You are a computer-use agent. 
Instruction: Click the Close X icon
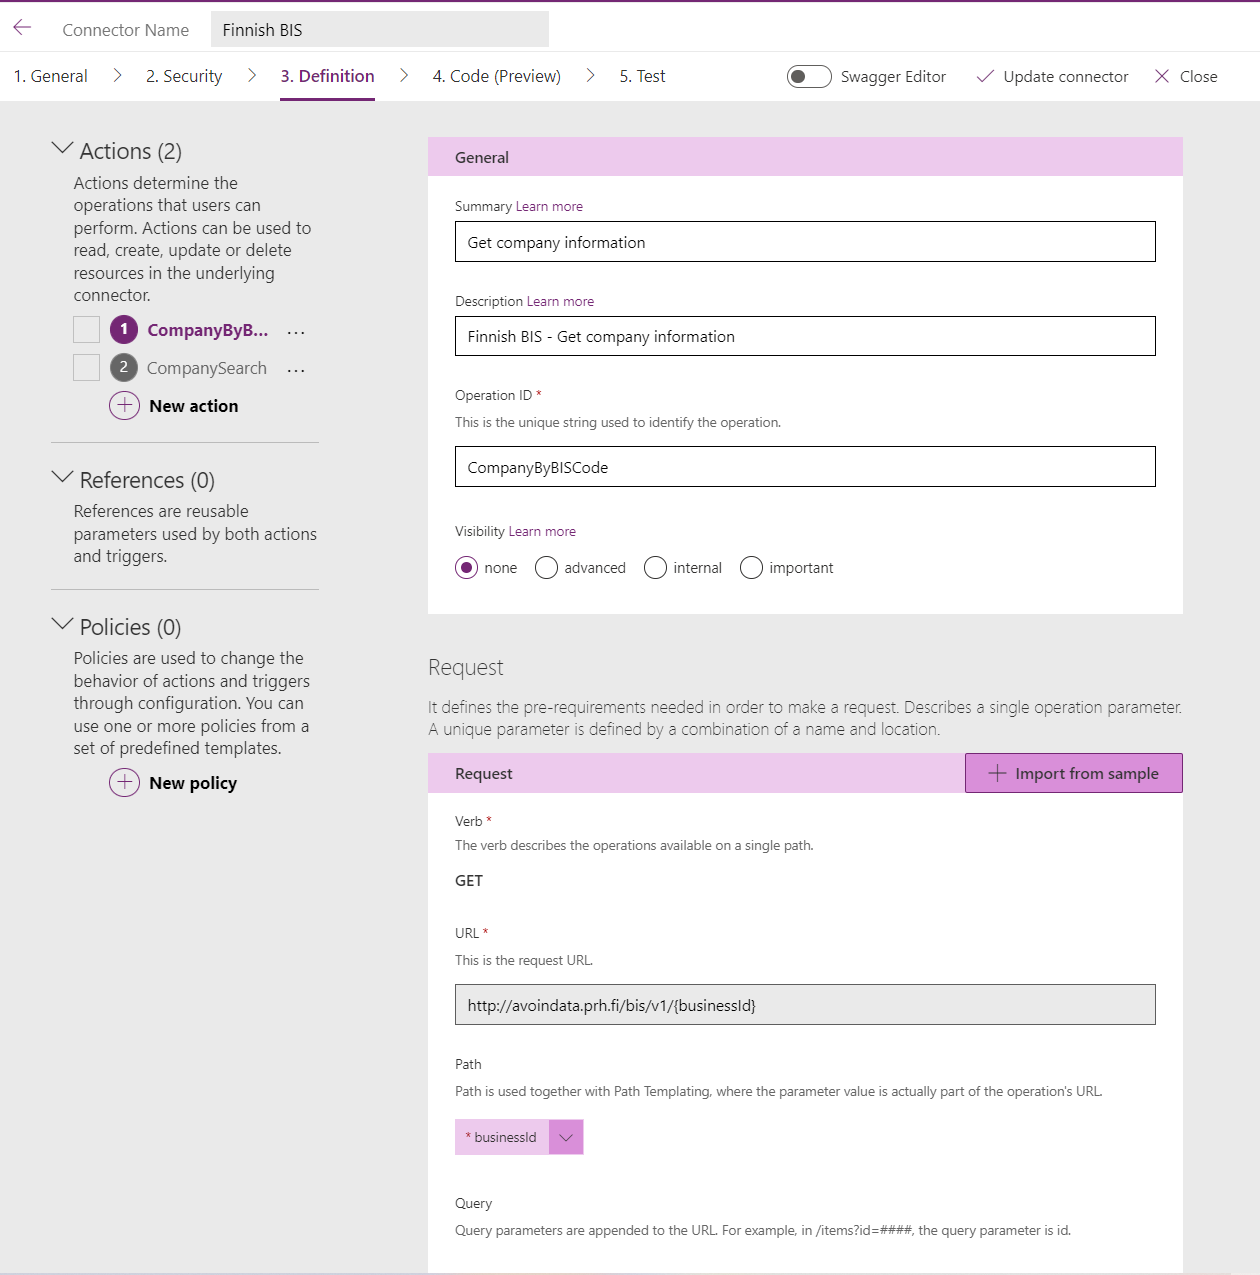click(x=1161, y=76)
